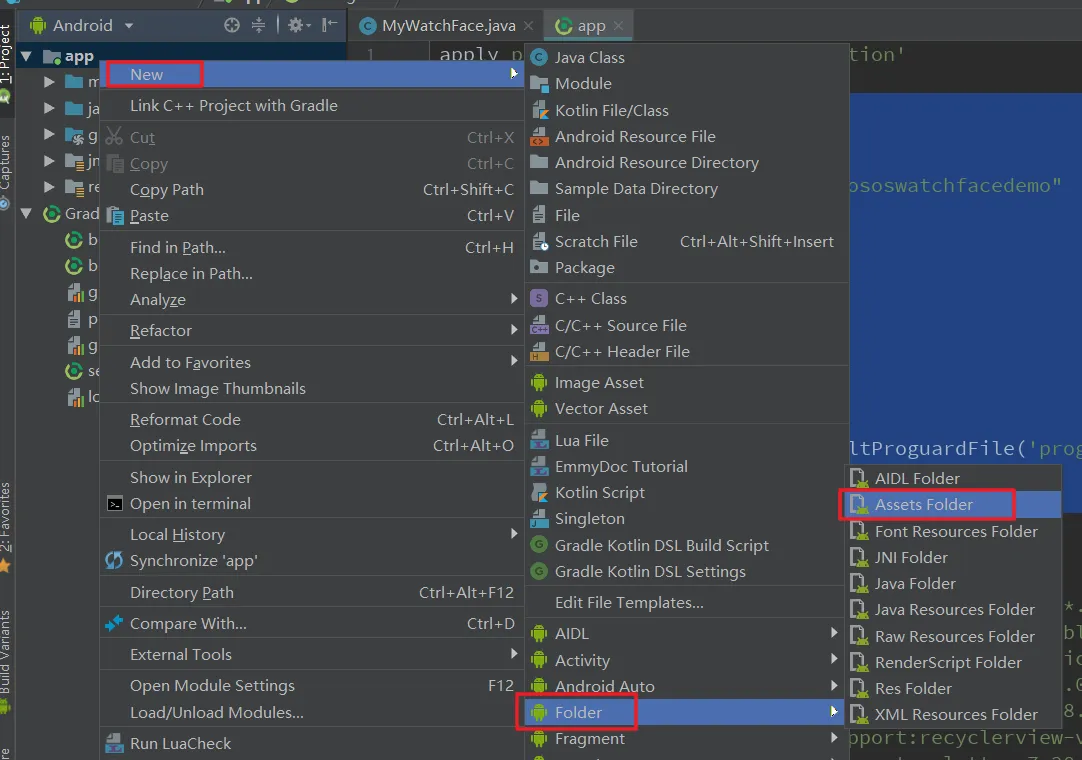Collapse the app module tree arrow
The height and width of the screenshot is (760, 1082).
tap(26, 57)
